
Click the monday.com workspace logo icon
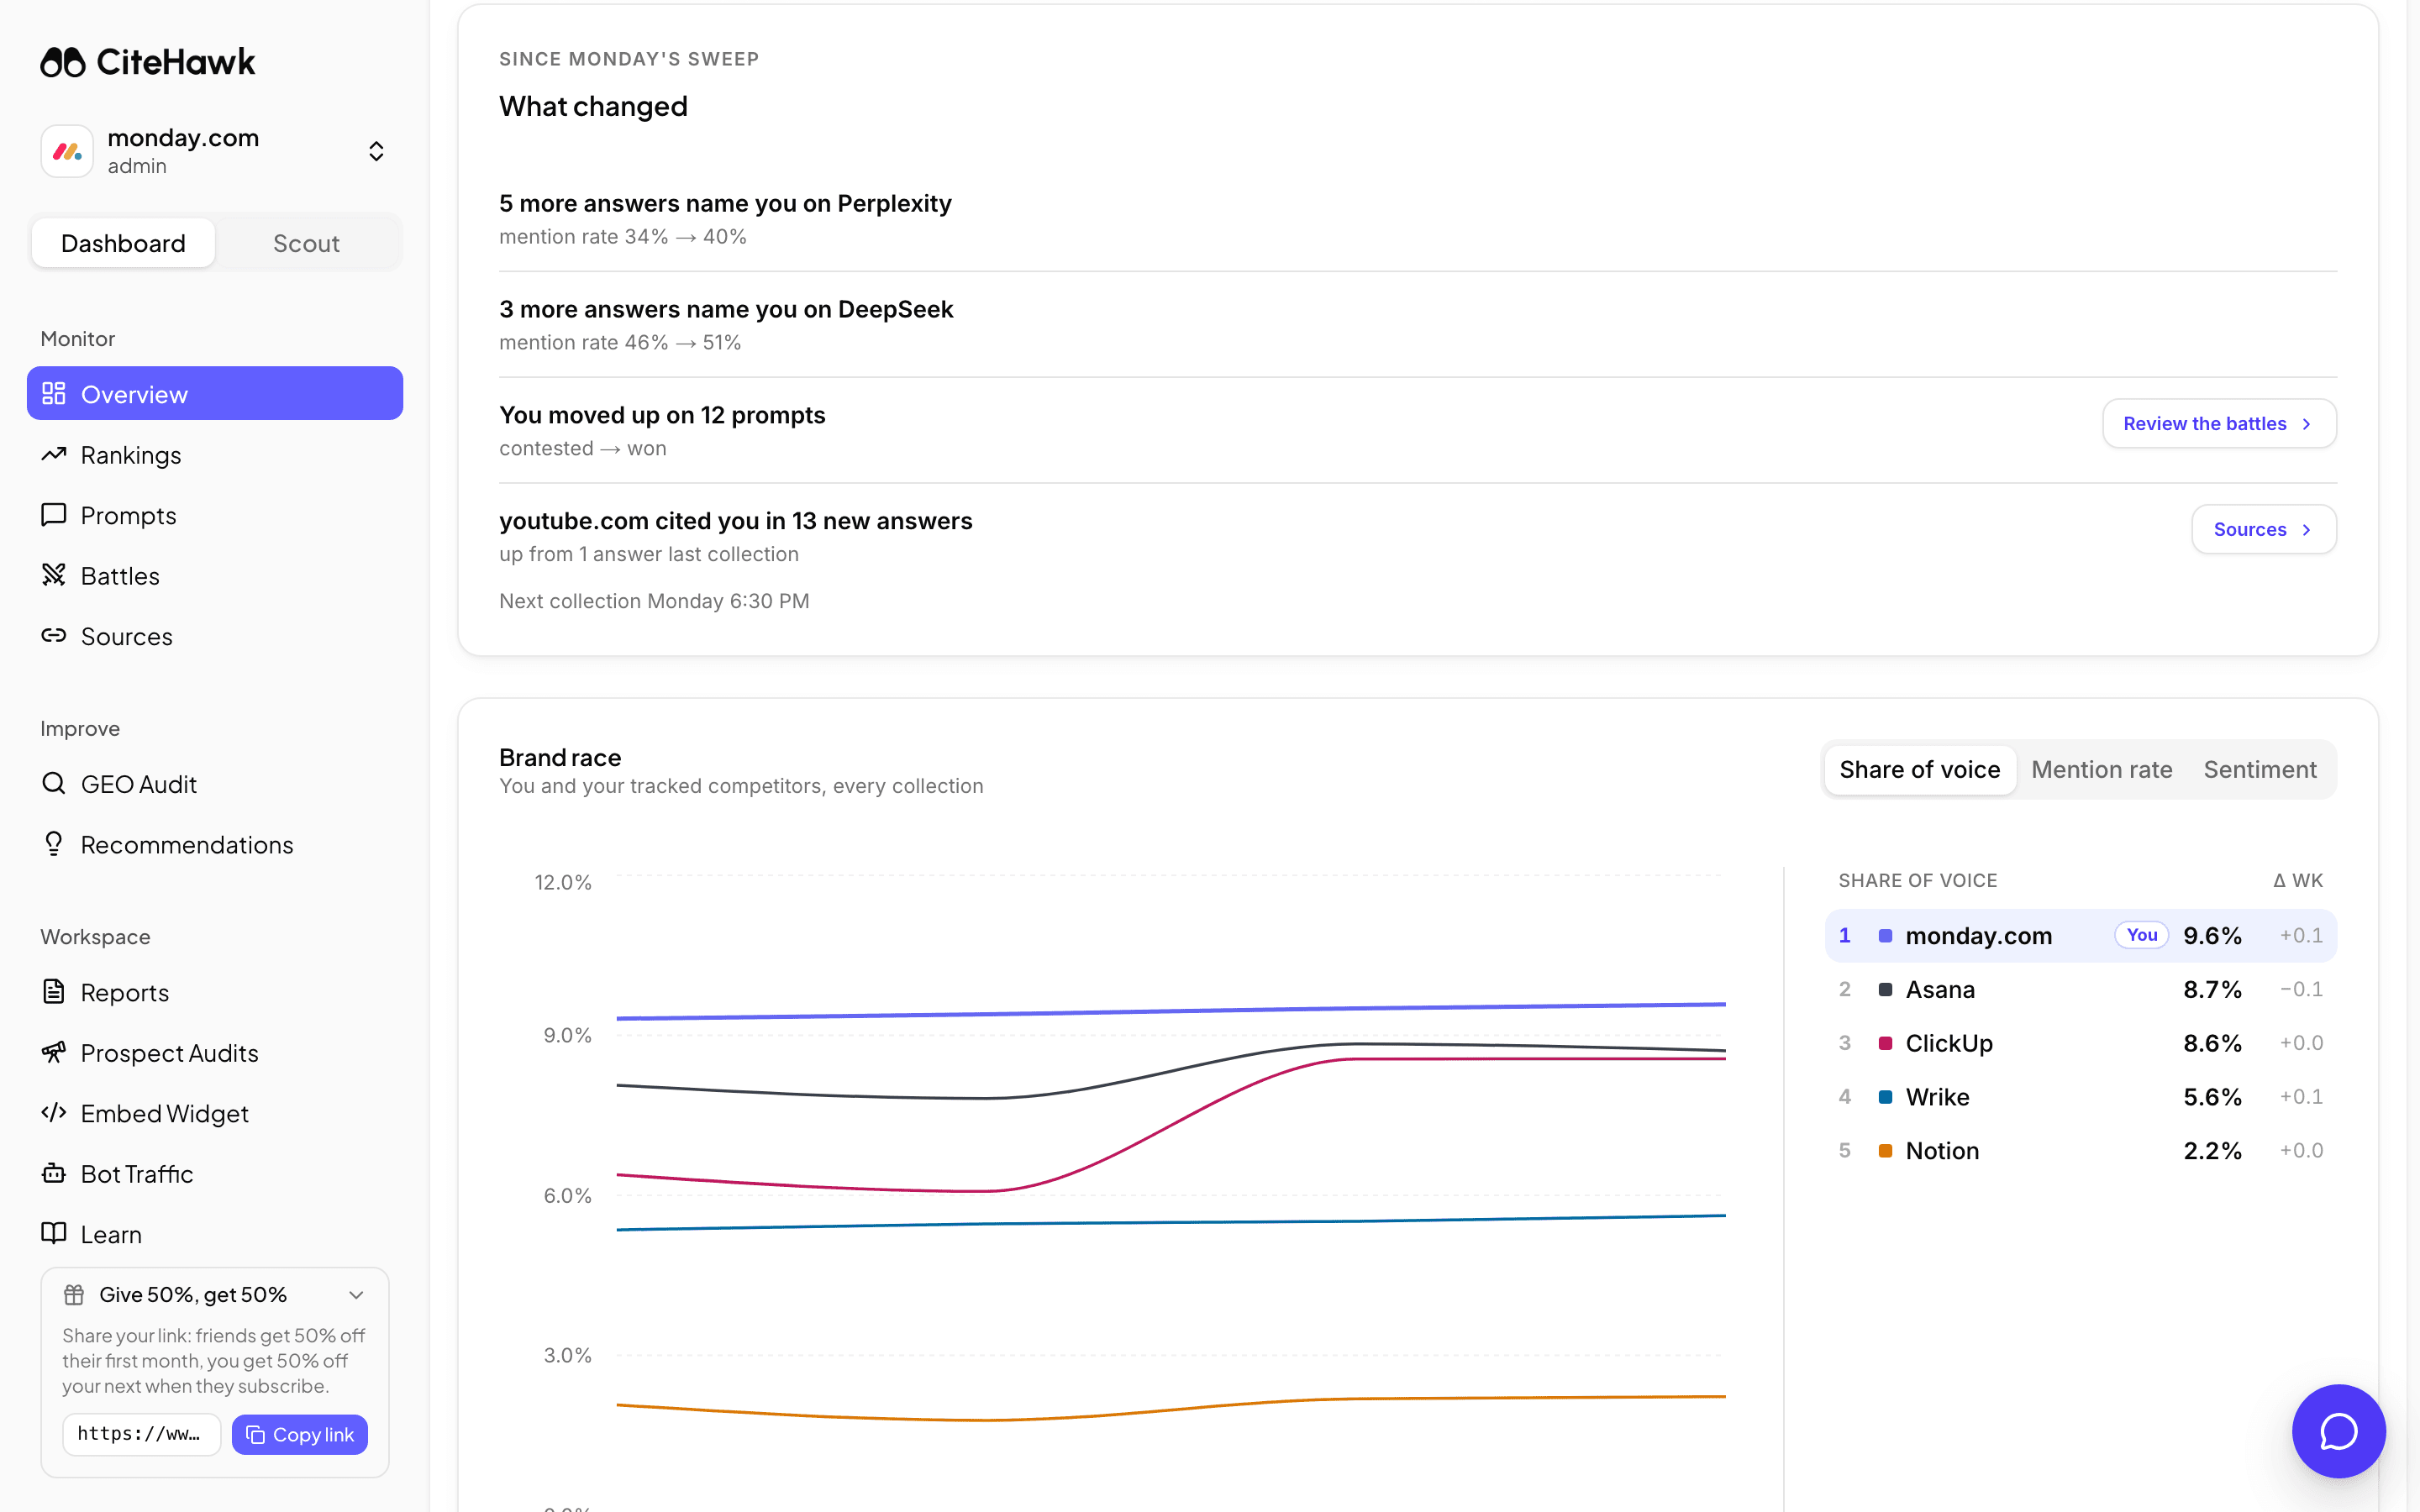coord(67,151)
